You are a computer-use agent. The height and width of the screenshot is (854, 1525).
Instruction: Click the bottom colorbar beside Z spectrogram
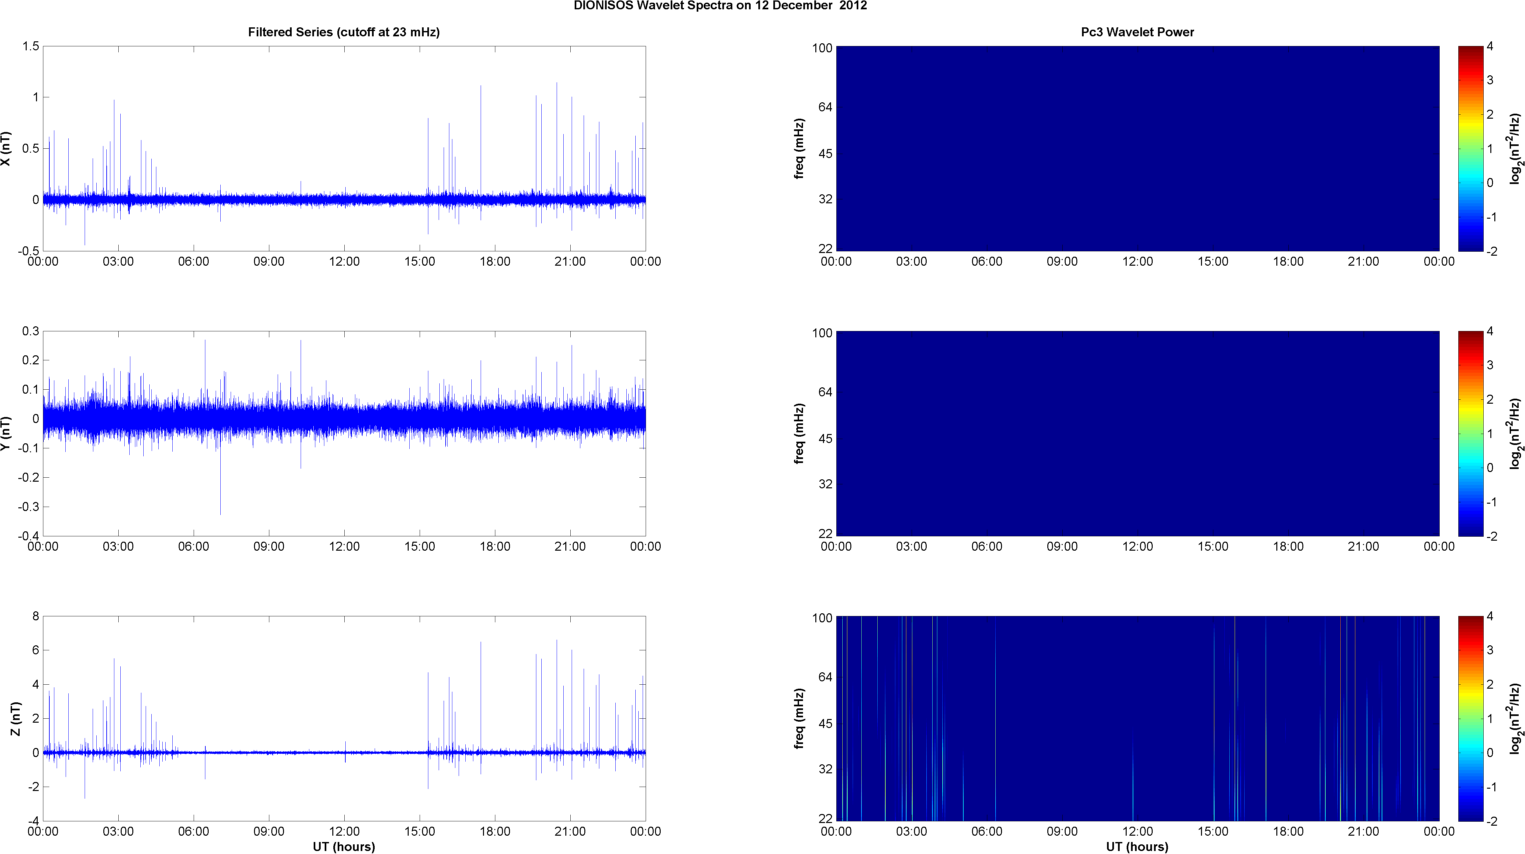(1470, 718)
